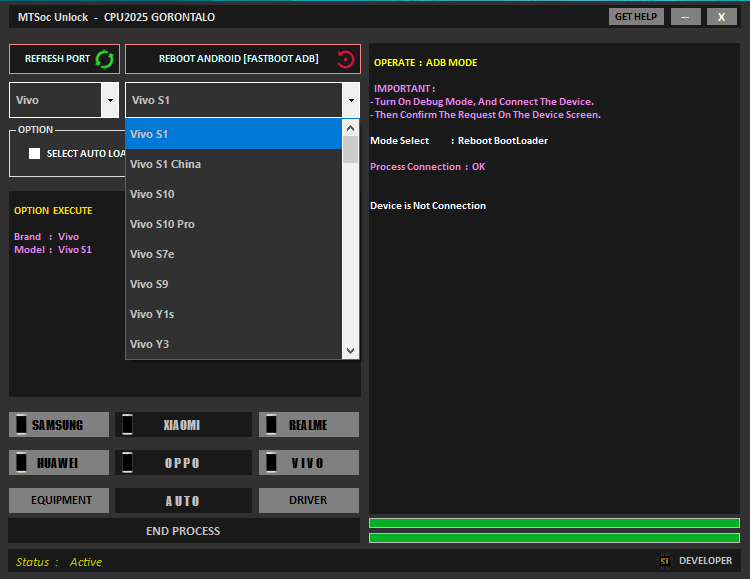Choose Vivo S9 from the model list
This screenshot has height=579, width=750.
(x=234, y=284)
